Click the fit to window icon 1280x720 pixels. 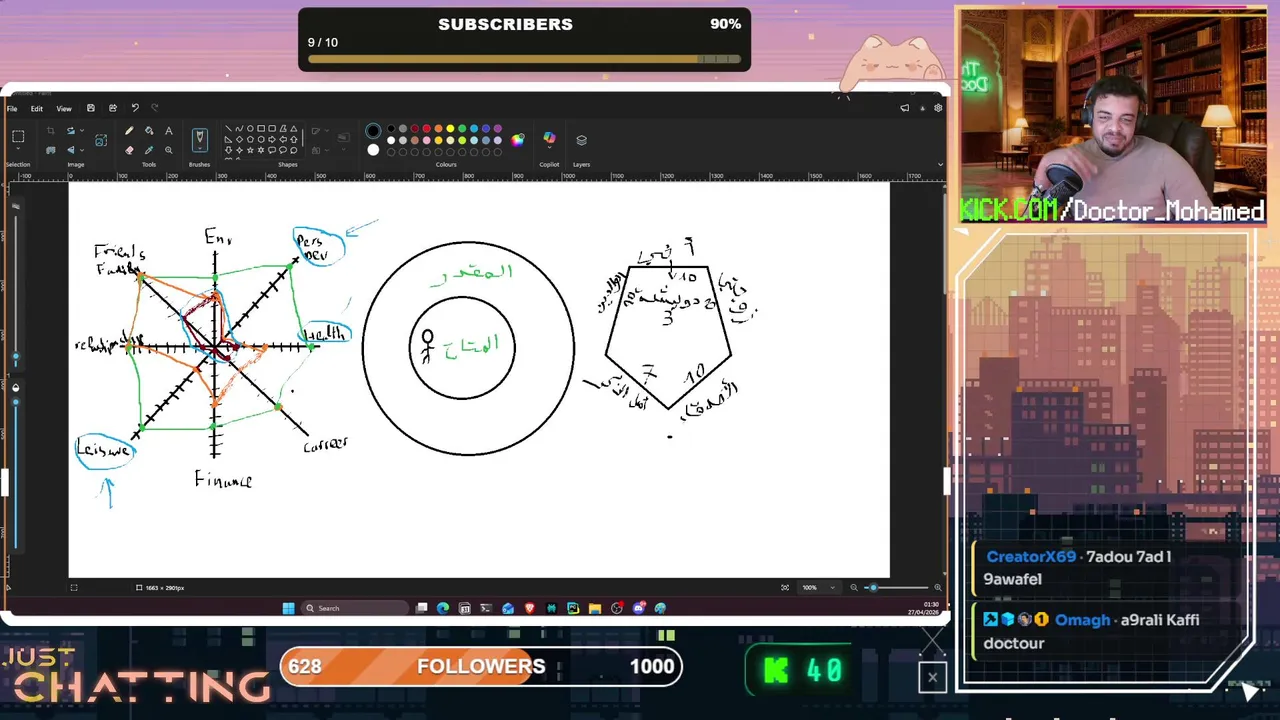(x=785, y=587)
